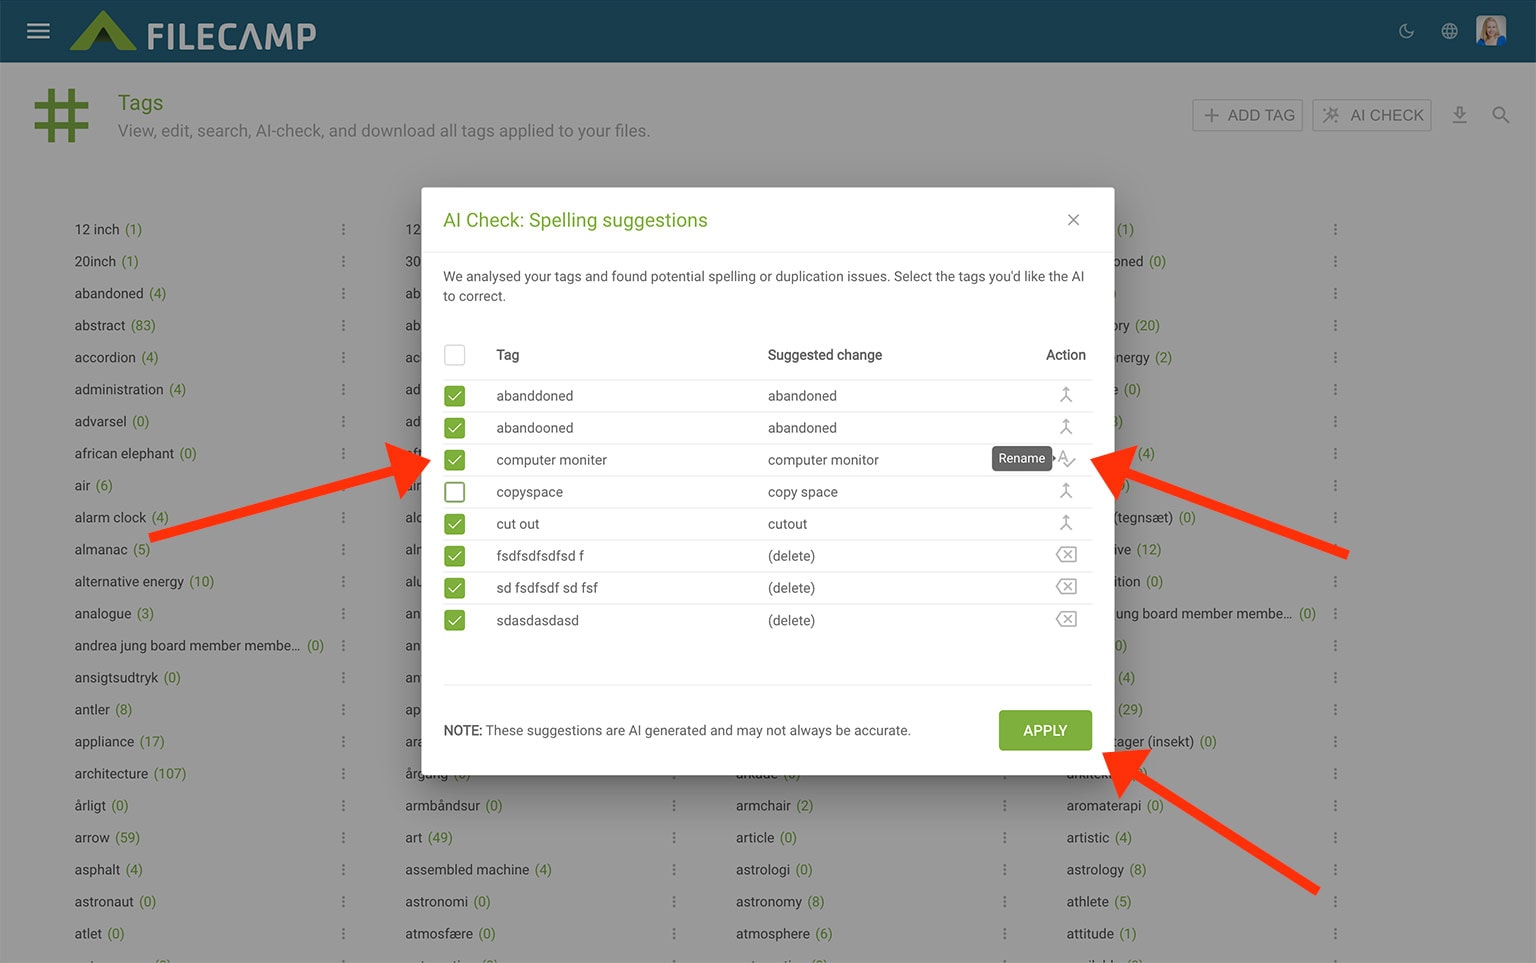Open the user profile avatar menu
This screenshot has width=1536, height=963.
tap(1490, 31)
